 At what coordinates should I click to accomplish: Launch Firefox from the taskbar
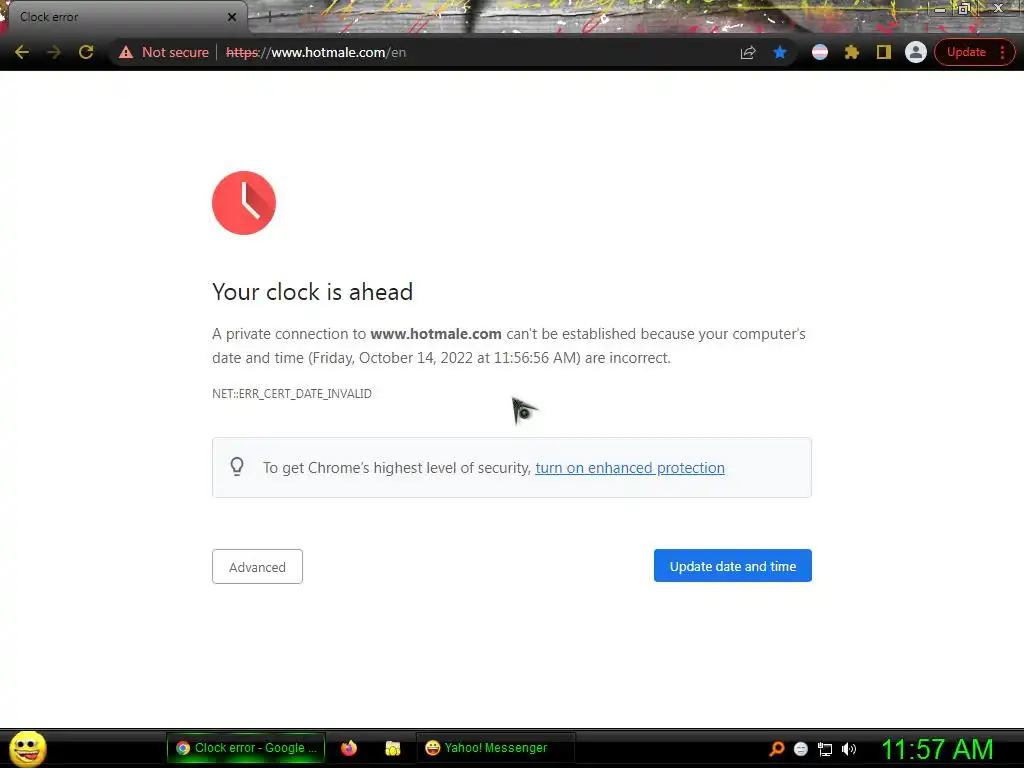[x=349, y=748]
